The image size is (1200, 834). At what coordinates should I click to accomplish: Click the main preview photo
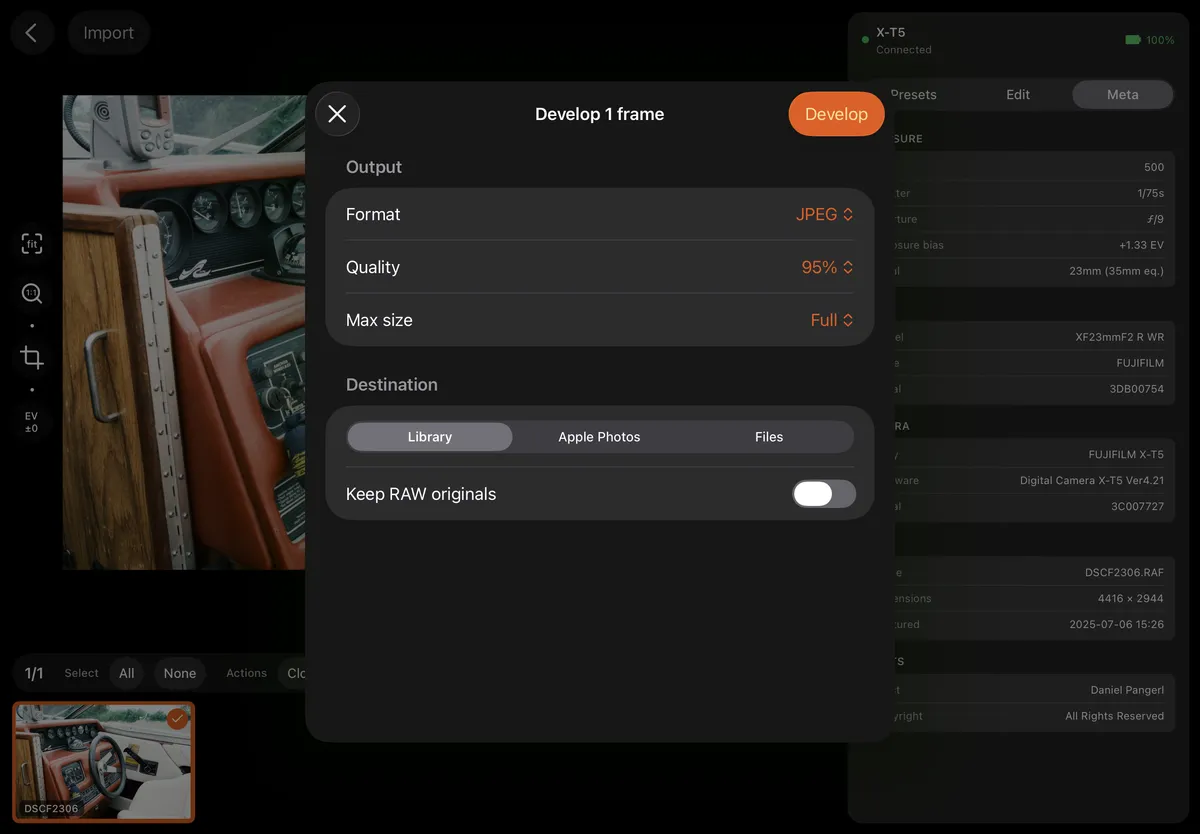pos(184,332)
